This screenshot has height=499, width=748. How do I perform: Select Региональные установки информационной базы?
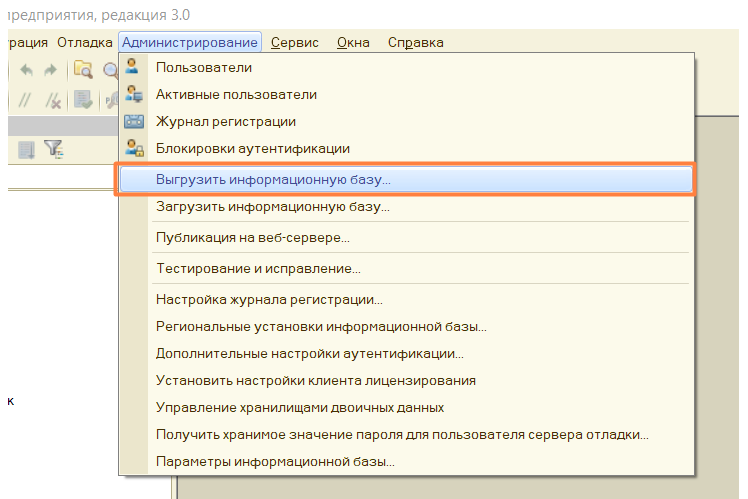[x=406, y=326]
